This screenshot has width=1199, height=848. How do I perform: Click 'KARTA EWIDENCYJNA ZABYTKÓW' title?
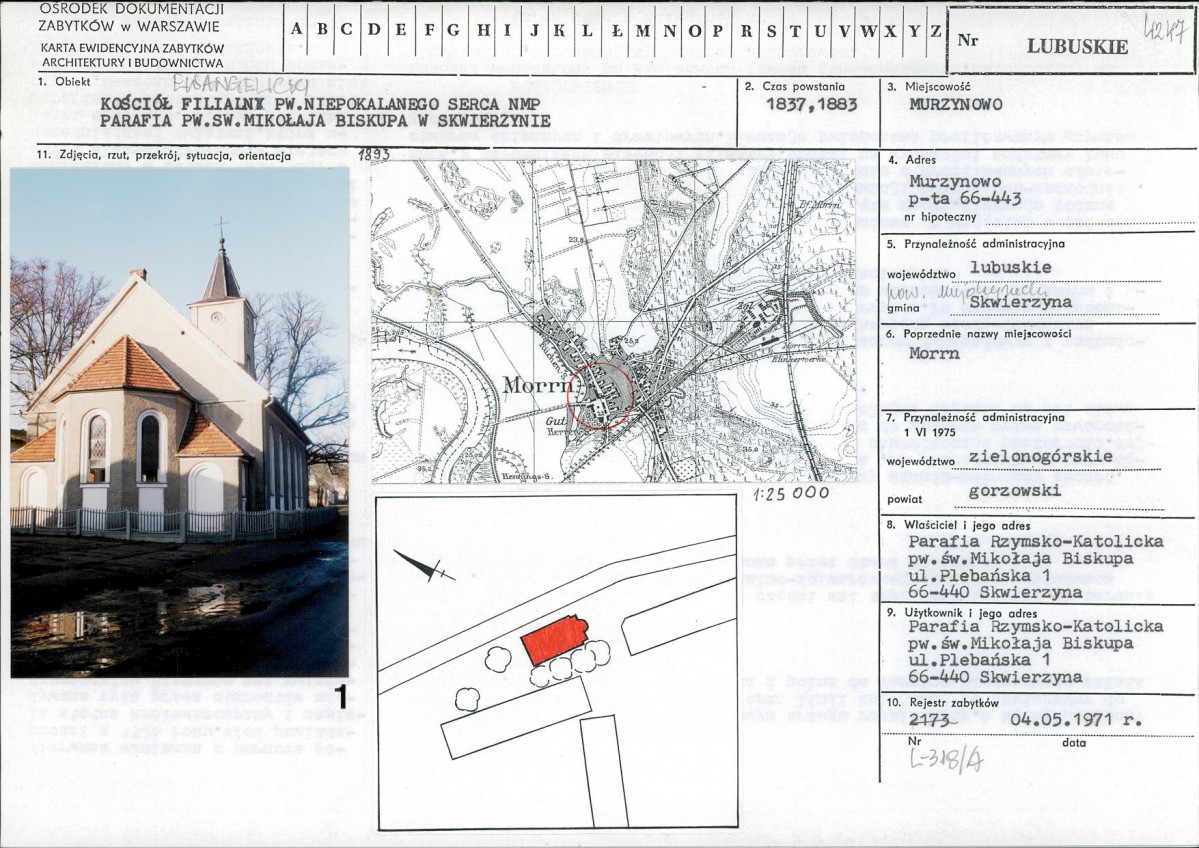(133, 48)
